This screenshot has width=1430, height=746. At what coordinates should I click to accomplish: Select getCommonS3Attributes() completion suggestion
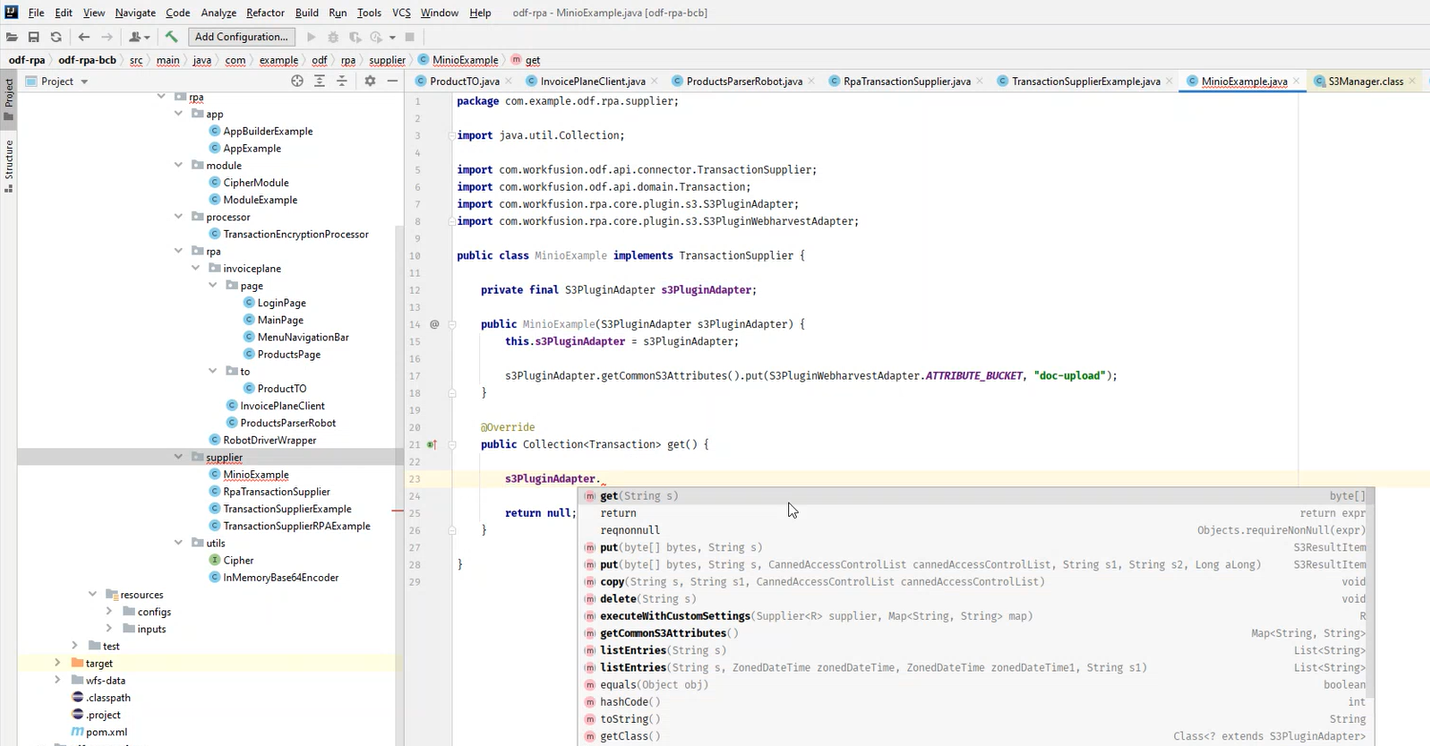(974, 633)
